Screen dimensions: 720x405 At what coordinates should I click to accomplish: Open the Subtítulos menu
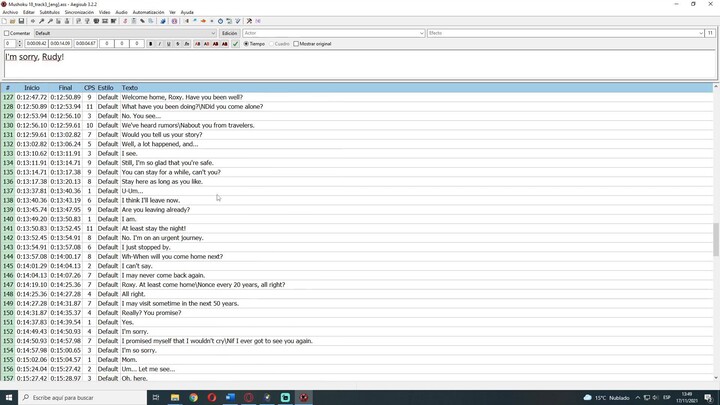49,12
